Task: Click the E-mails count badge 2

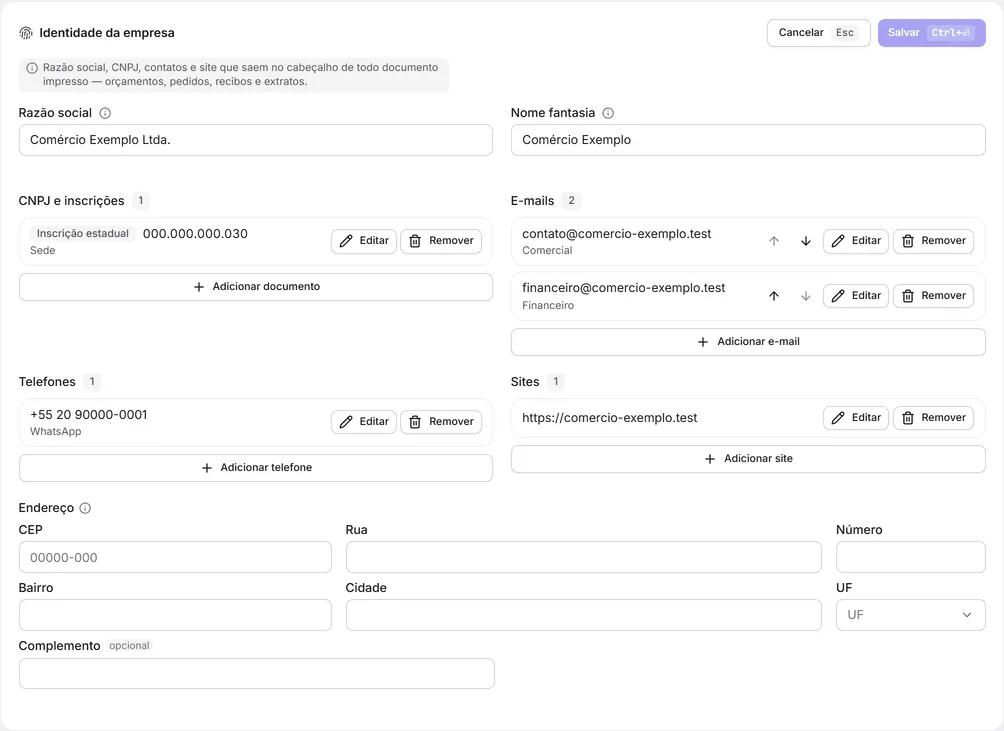Action: pyautogui.click(x=571, y=201)
